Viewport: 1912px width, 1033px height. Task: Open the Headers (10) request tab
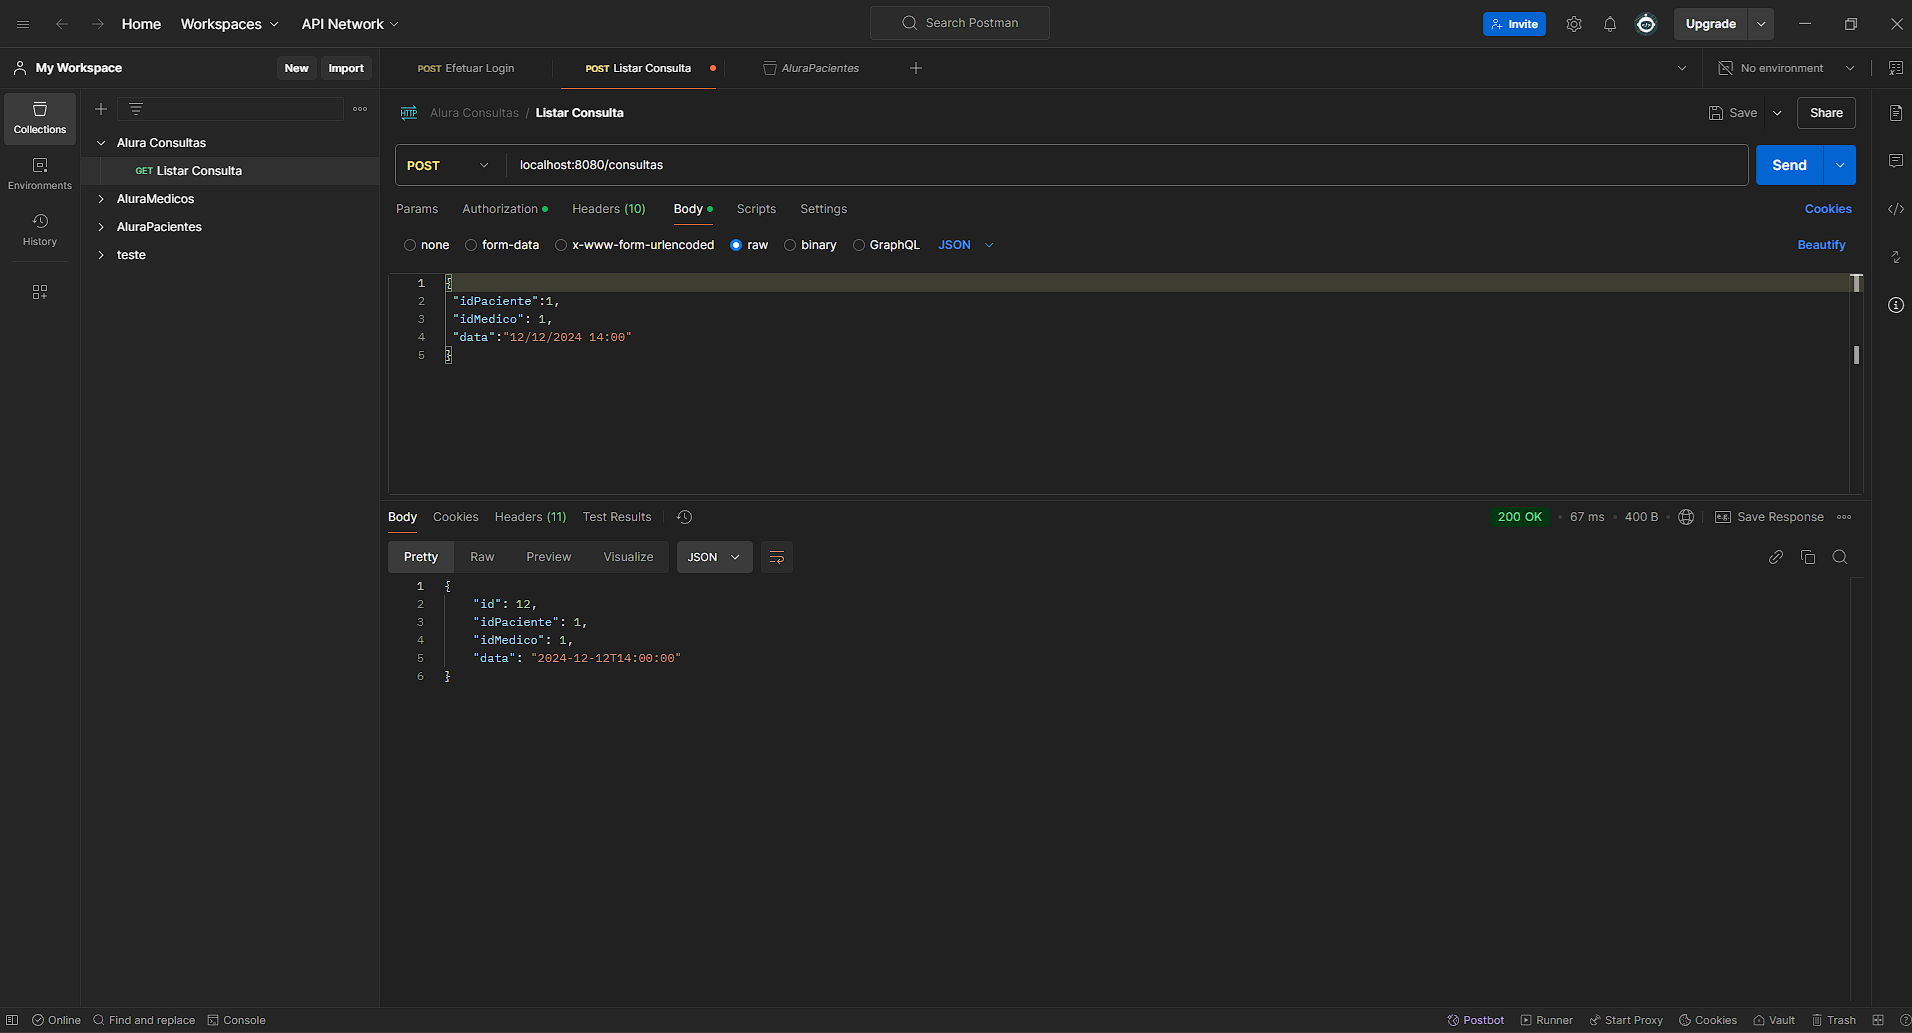click(x=609, y=209)
